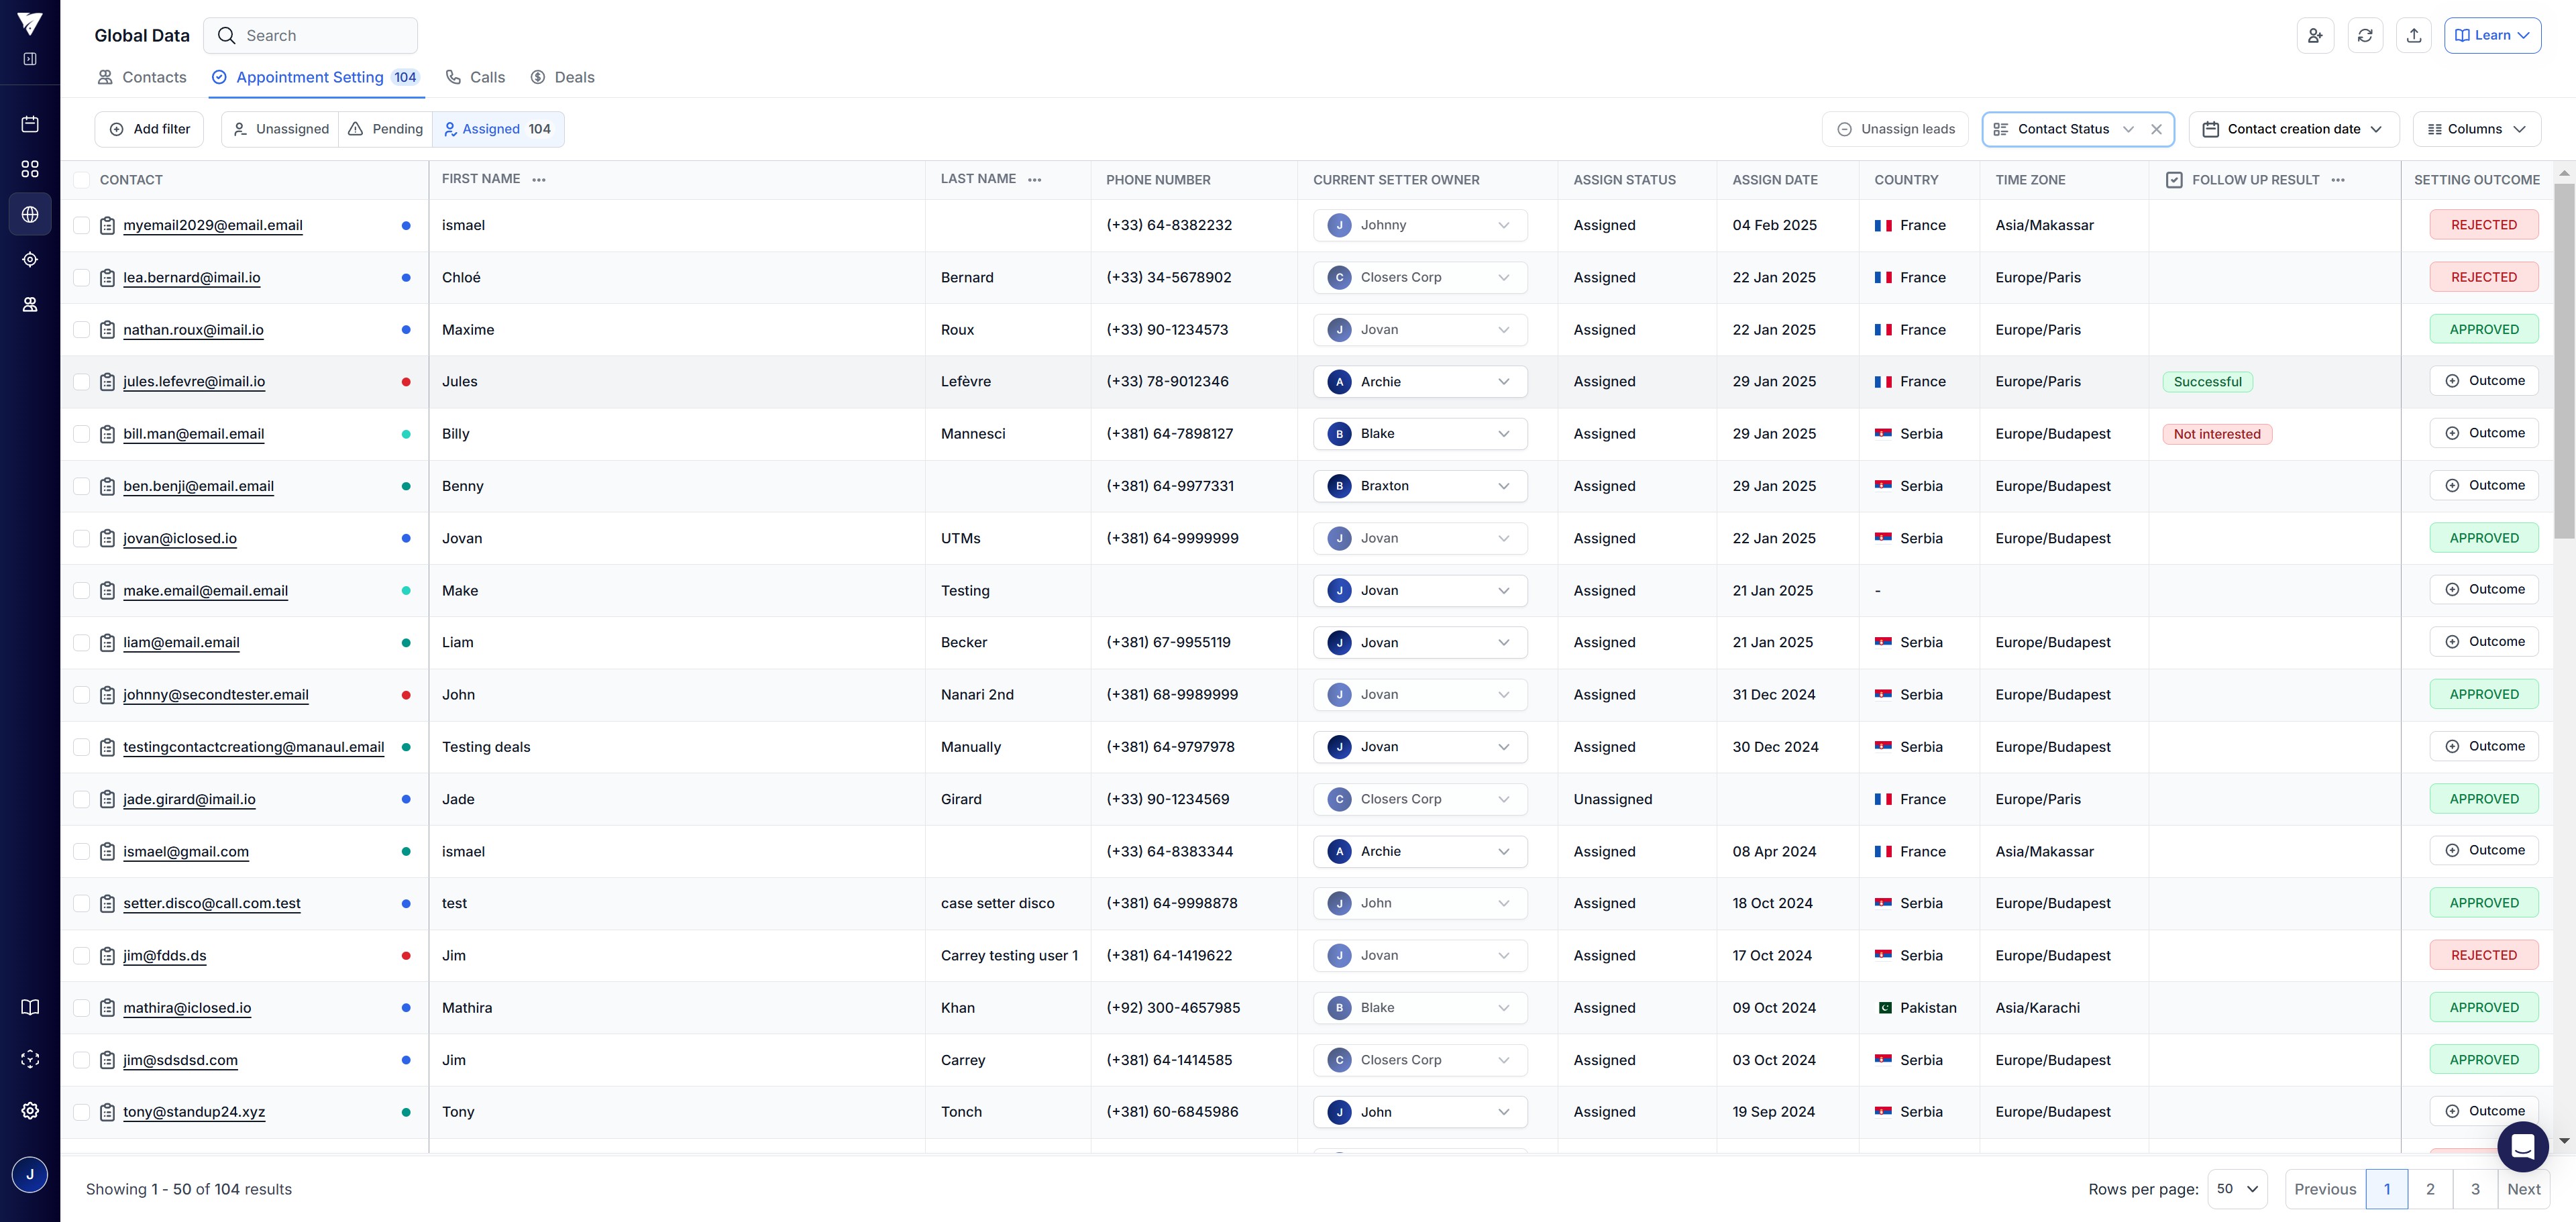This screenshot has width=2576, height=1222.
Task: Click the refresh data icon
Action: pos(2364,35)
